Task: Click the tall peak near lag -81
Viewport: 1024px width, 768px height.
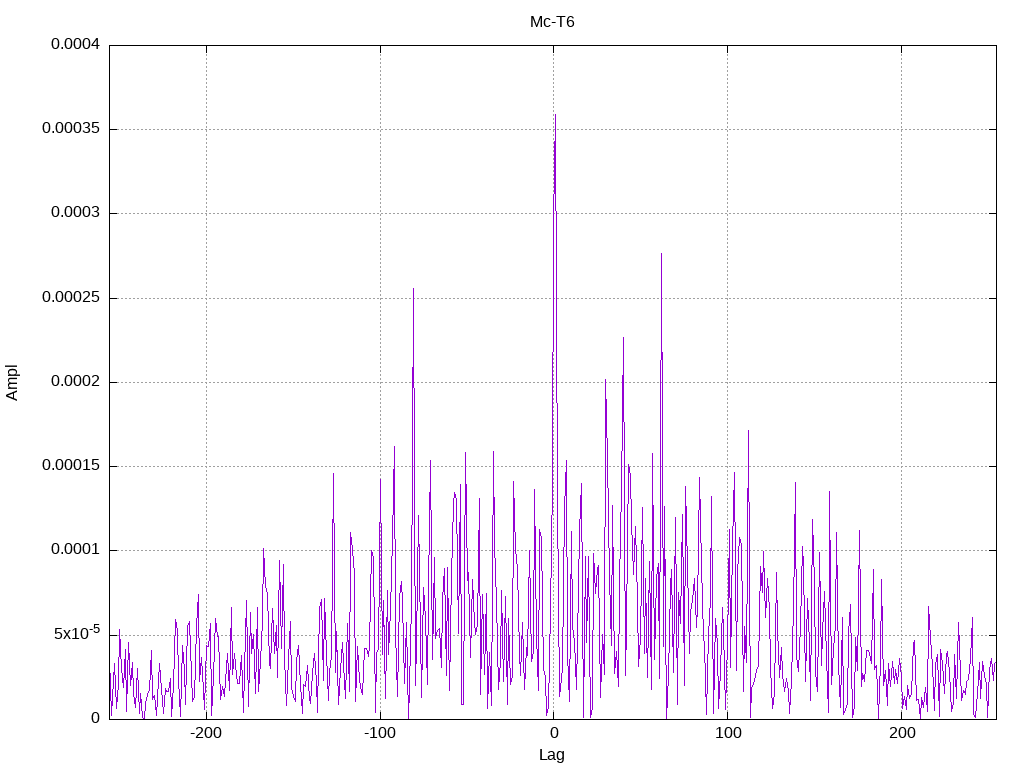Action: pyautogui.click(x=413, y=289)
